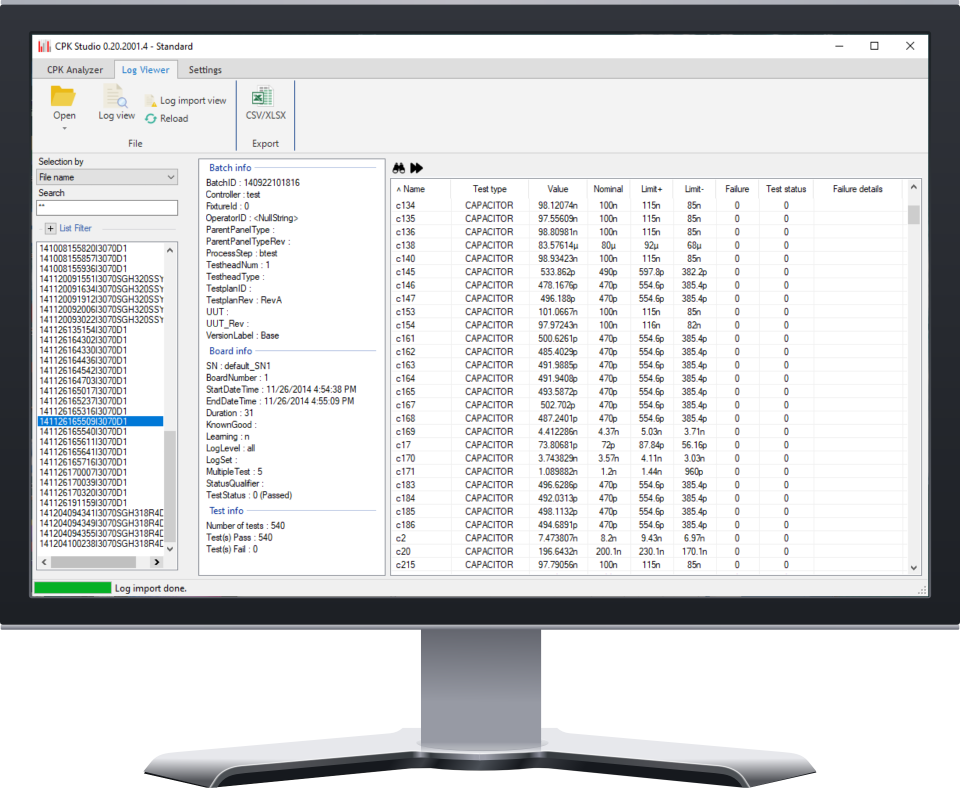Image resolution: width=960 pixels, height=789 pixels.
Task: Click the results table vertical scrollbar thumb
Action: click(913, 215)
